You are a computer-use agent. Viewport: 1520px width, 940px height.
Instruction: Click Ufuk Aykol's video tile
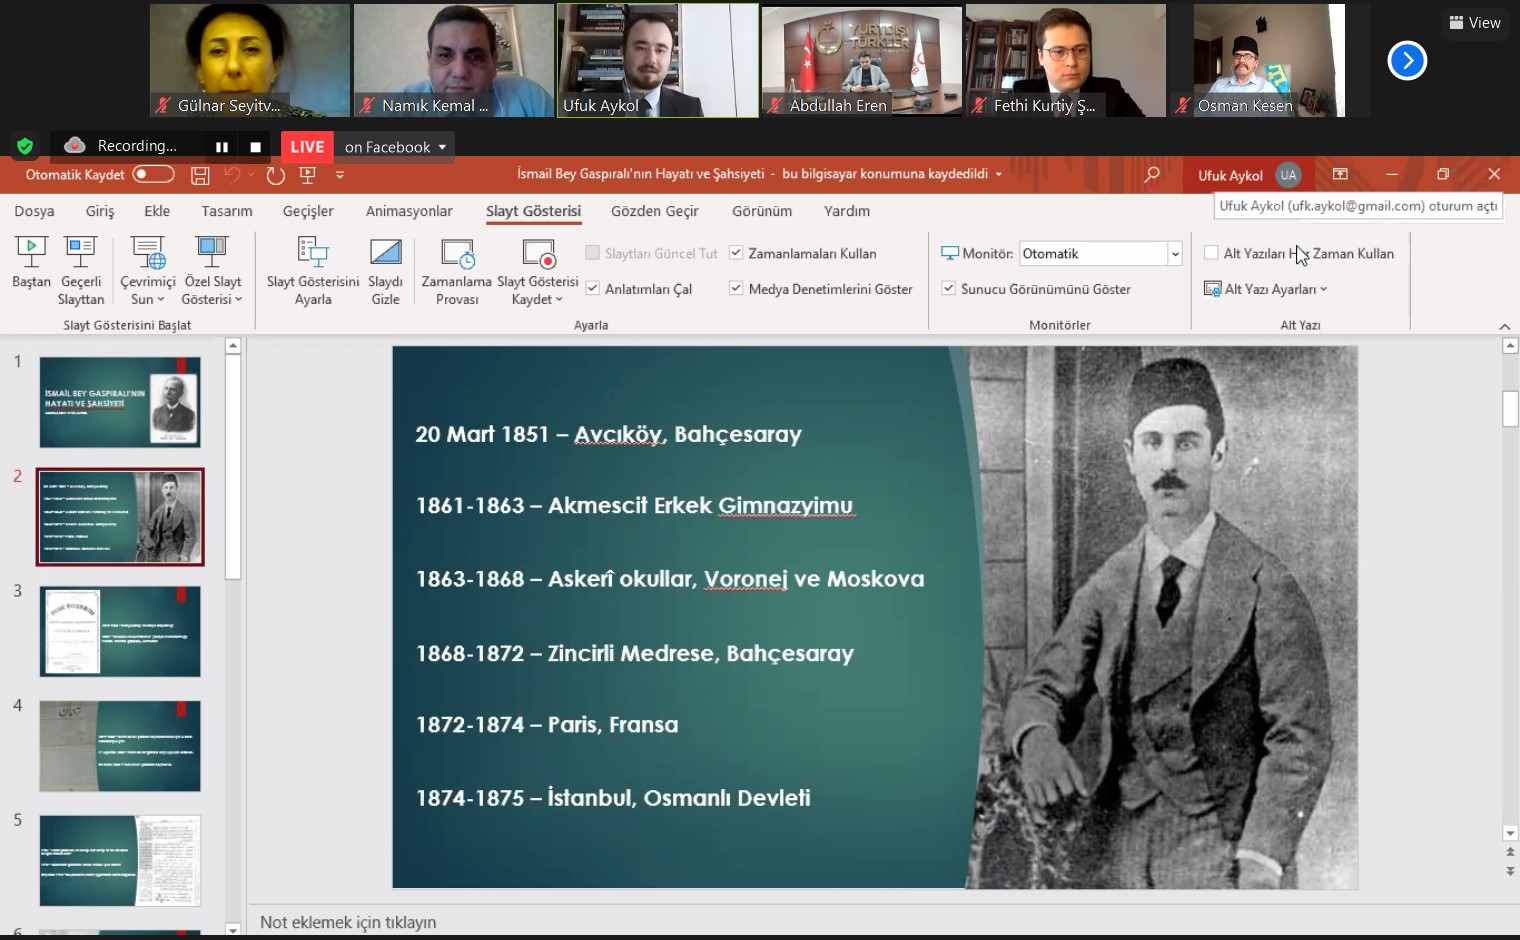click(x=658, y=61)
